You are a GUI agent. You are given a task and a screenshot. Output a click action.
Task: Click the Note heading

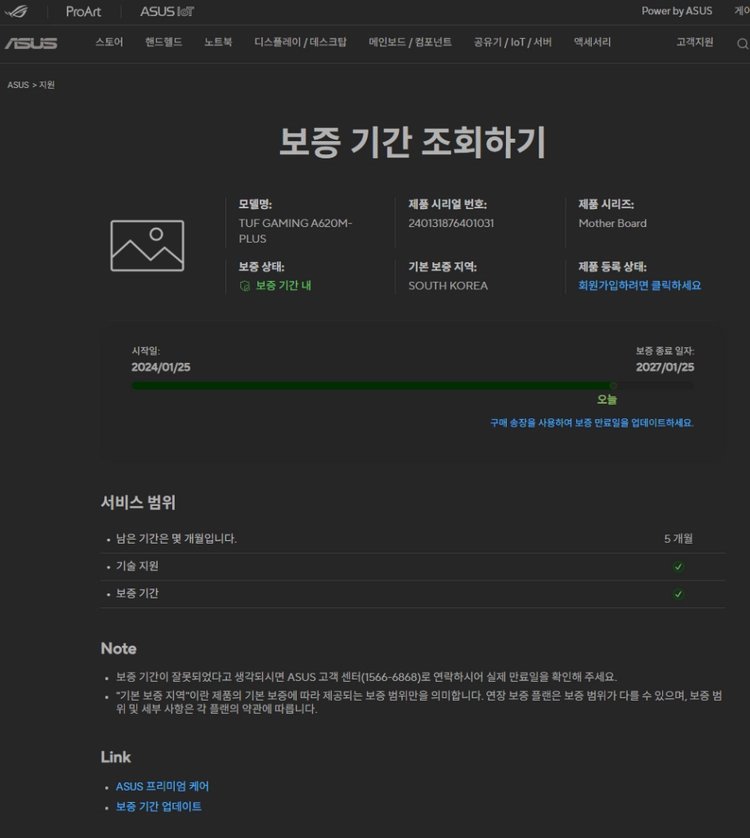point(119,649)
